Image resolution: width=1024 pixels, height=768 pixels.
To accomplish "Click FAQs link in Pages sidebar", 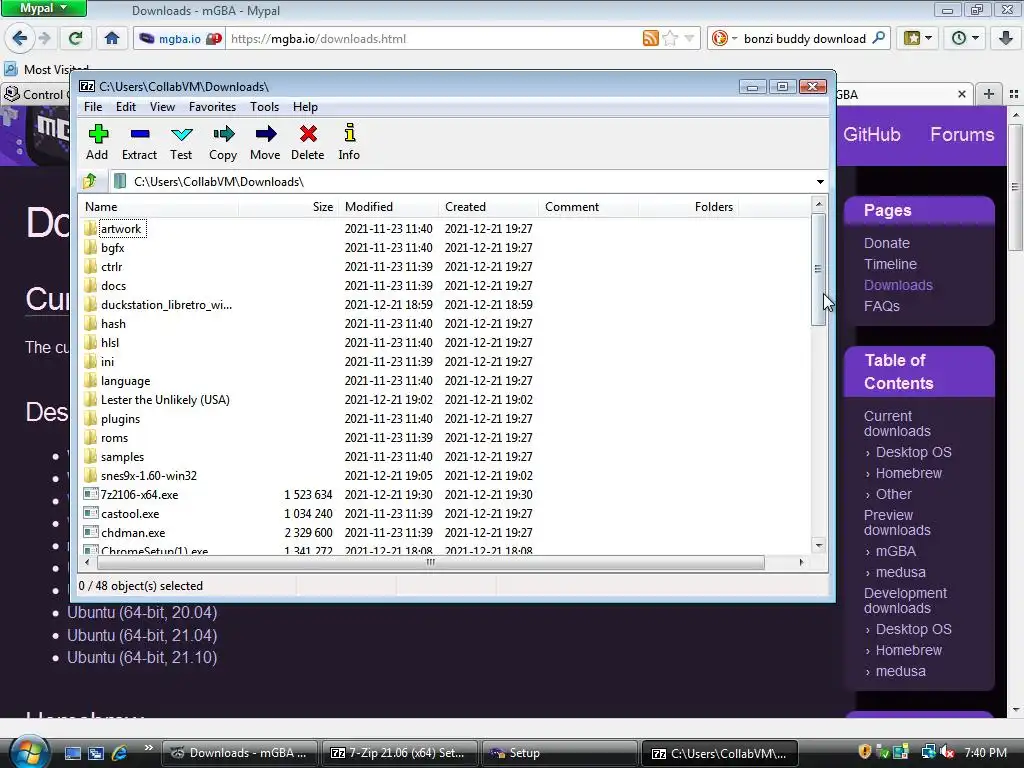I will 882,306.
